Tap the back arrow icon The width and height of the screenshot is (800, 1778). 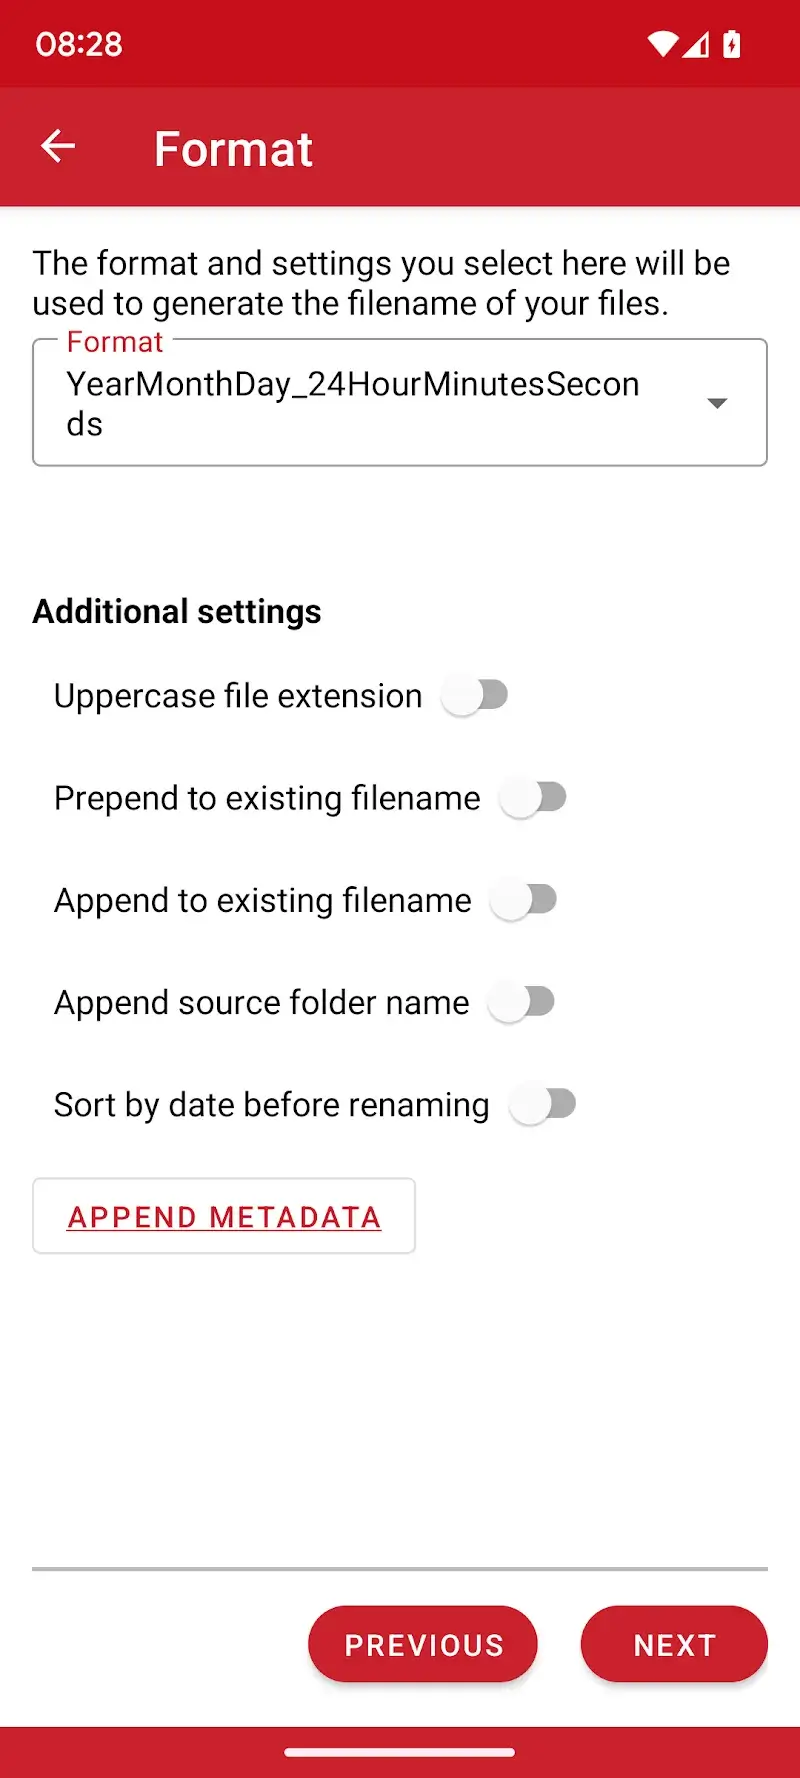(x=58, y=147)
